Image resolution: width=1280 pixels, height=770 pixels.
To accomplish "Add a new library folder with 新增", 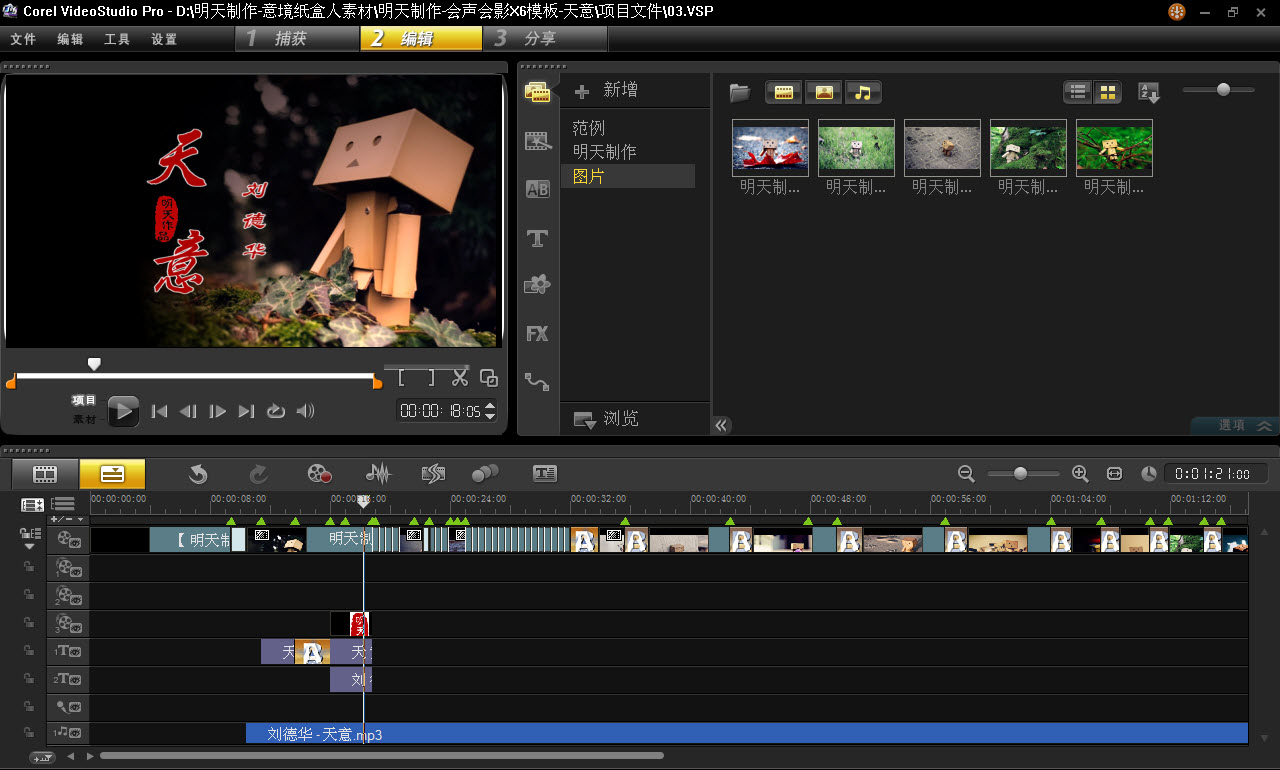I will (x=606, y=91).
